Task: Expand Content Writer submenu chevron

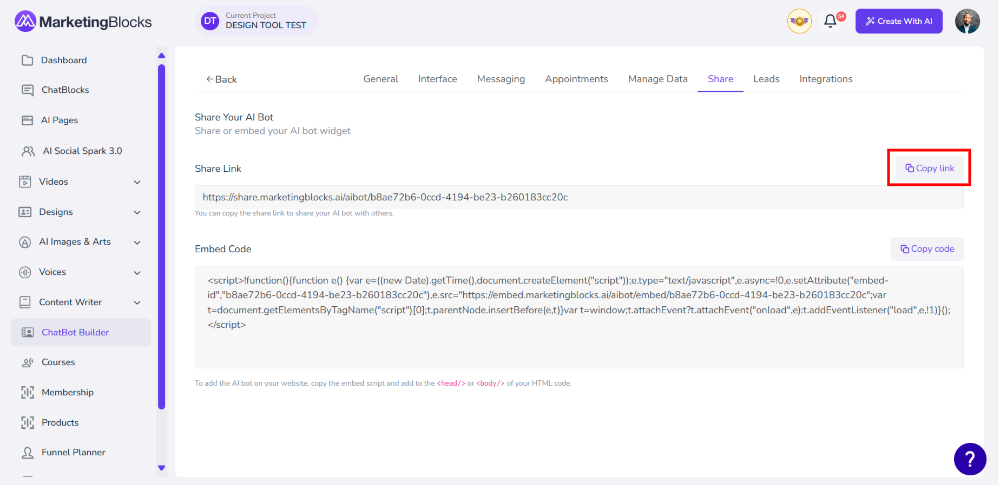Action: [137, 302]
